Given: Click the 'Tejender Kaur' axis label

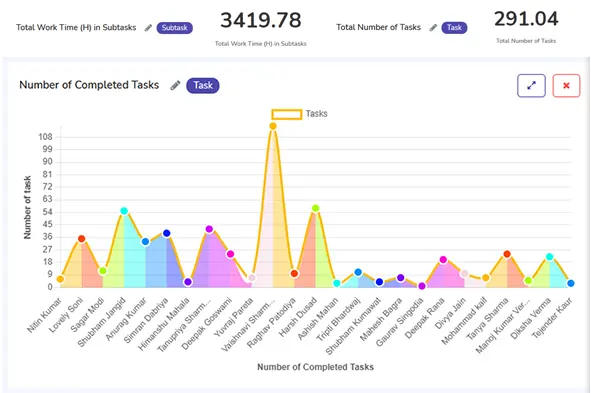Looking at the screenshot, I should click(553, 317).
